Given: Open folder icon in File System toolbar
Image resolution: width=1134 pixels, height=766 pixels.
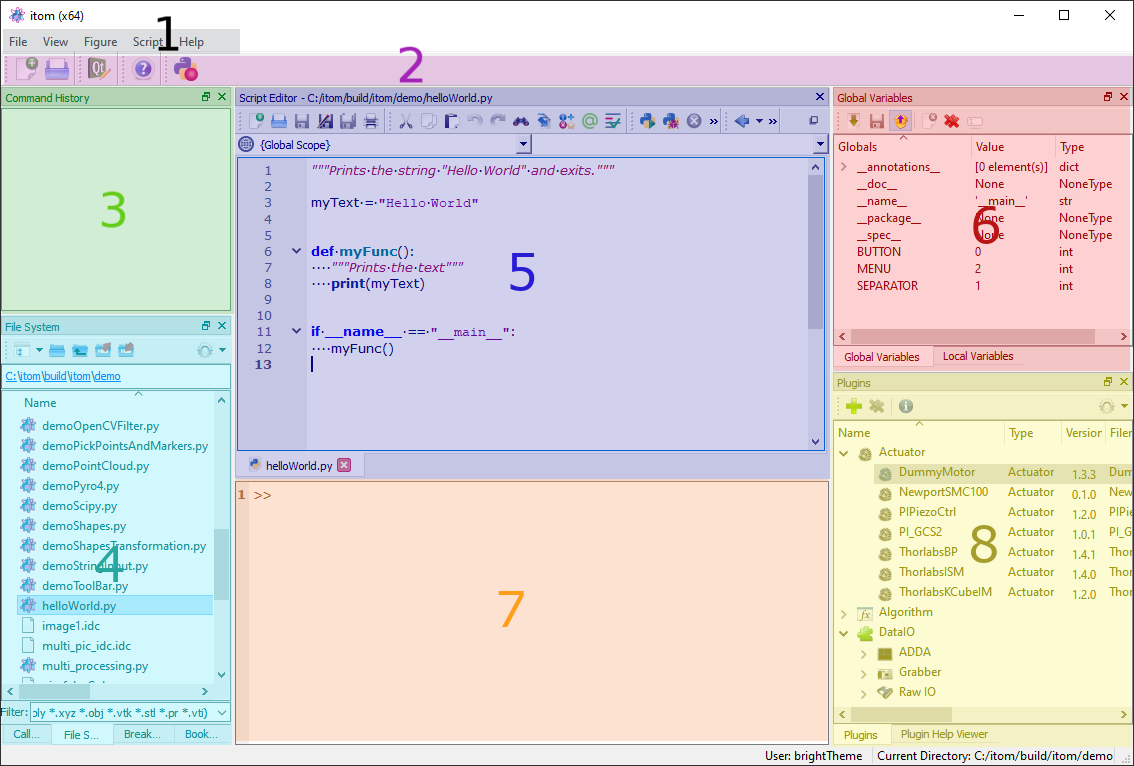Looking at the screenshot, I should [57, 350].
